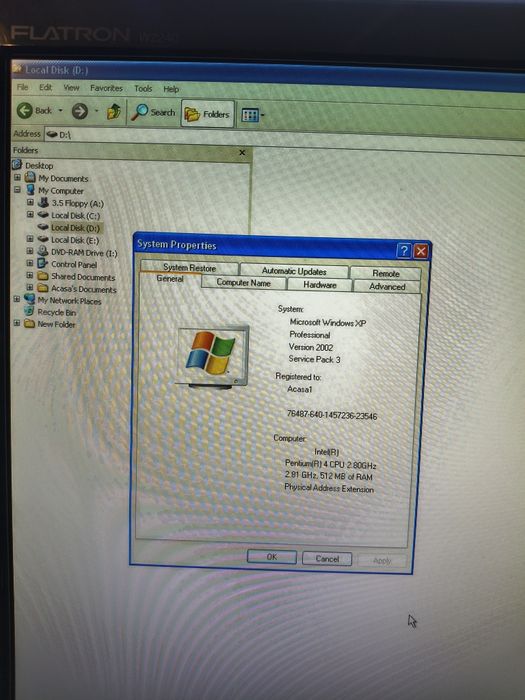Viewport: 525px width, 700px height.
Task: Select New Folder in tree
Action: tap(56, 325)
